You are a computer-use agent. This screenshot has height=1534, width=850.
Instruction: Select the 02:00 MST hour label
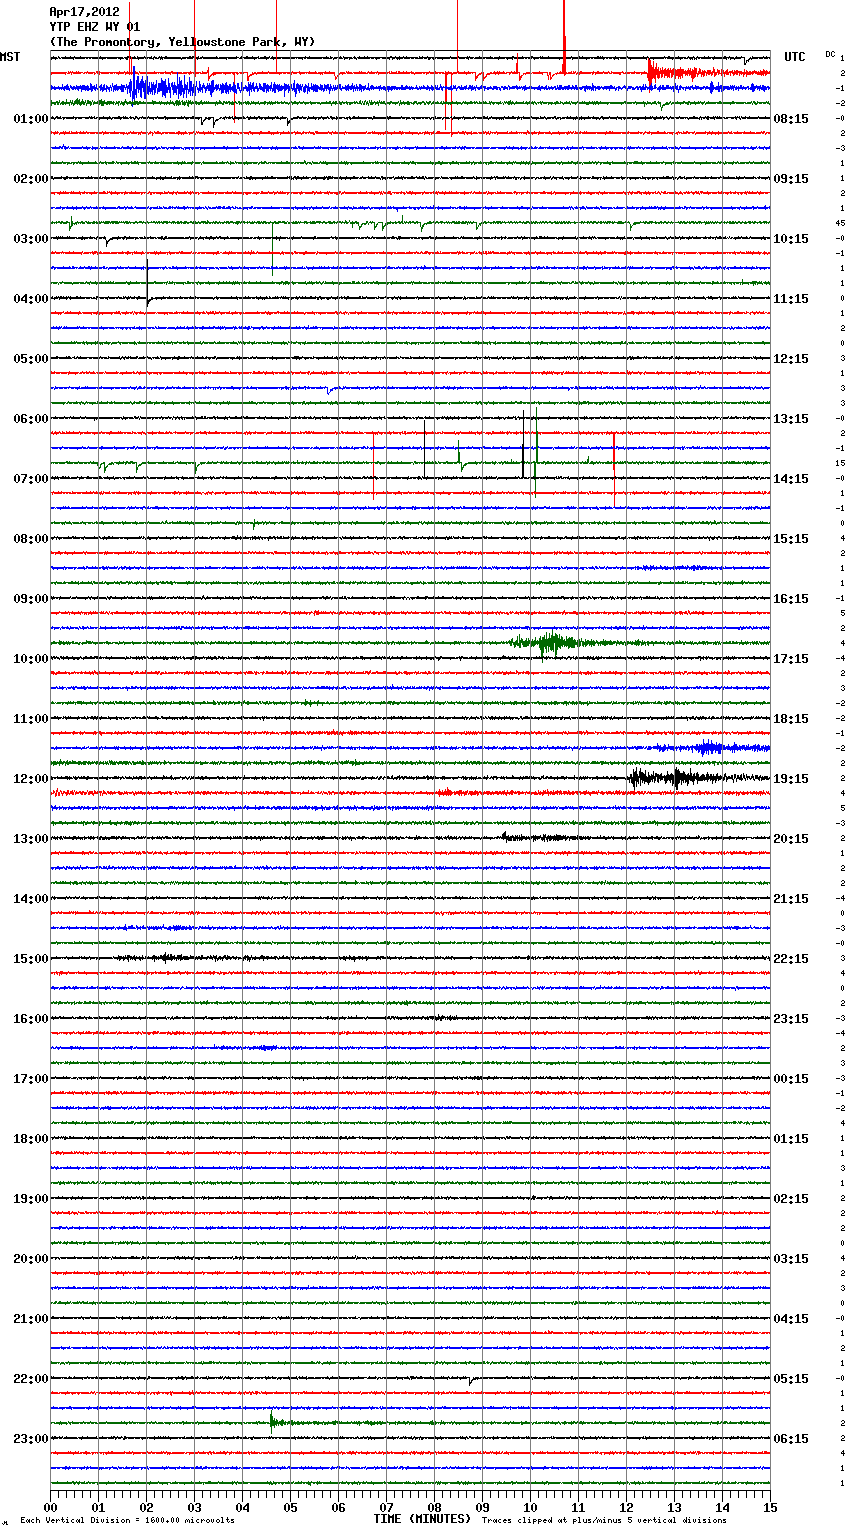coord(31,179)
